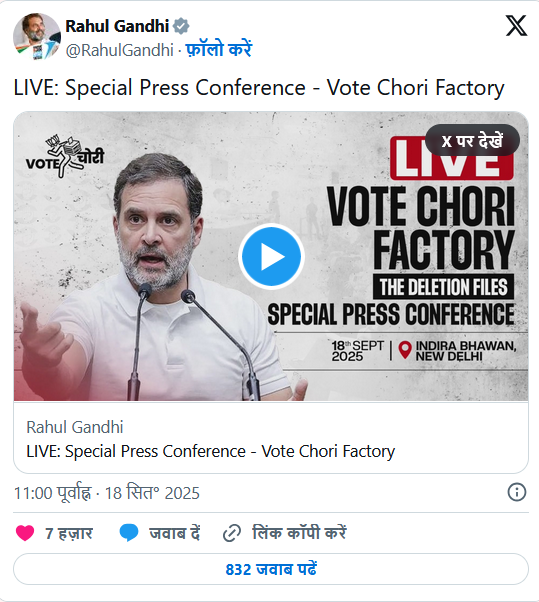Viewport: 539px width, 602px height.
Task: Open the '832 जवाब पढ़ें' replies button
Action: (x=271, y=569)
